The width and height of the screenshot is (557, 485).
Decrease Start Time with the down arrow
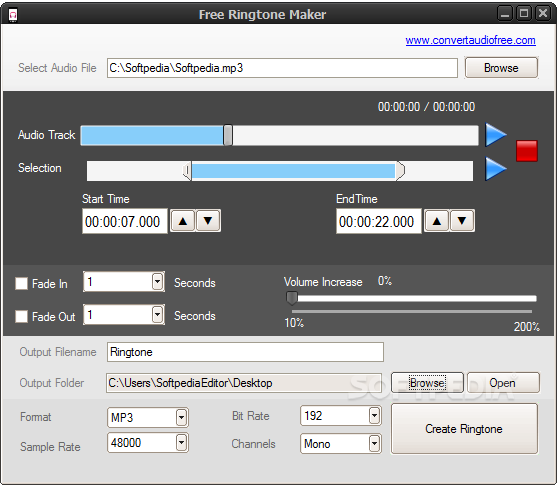click(x=208, y=221)
